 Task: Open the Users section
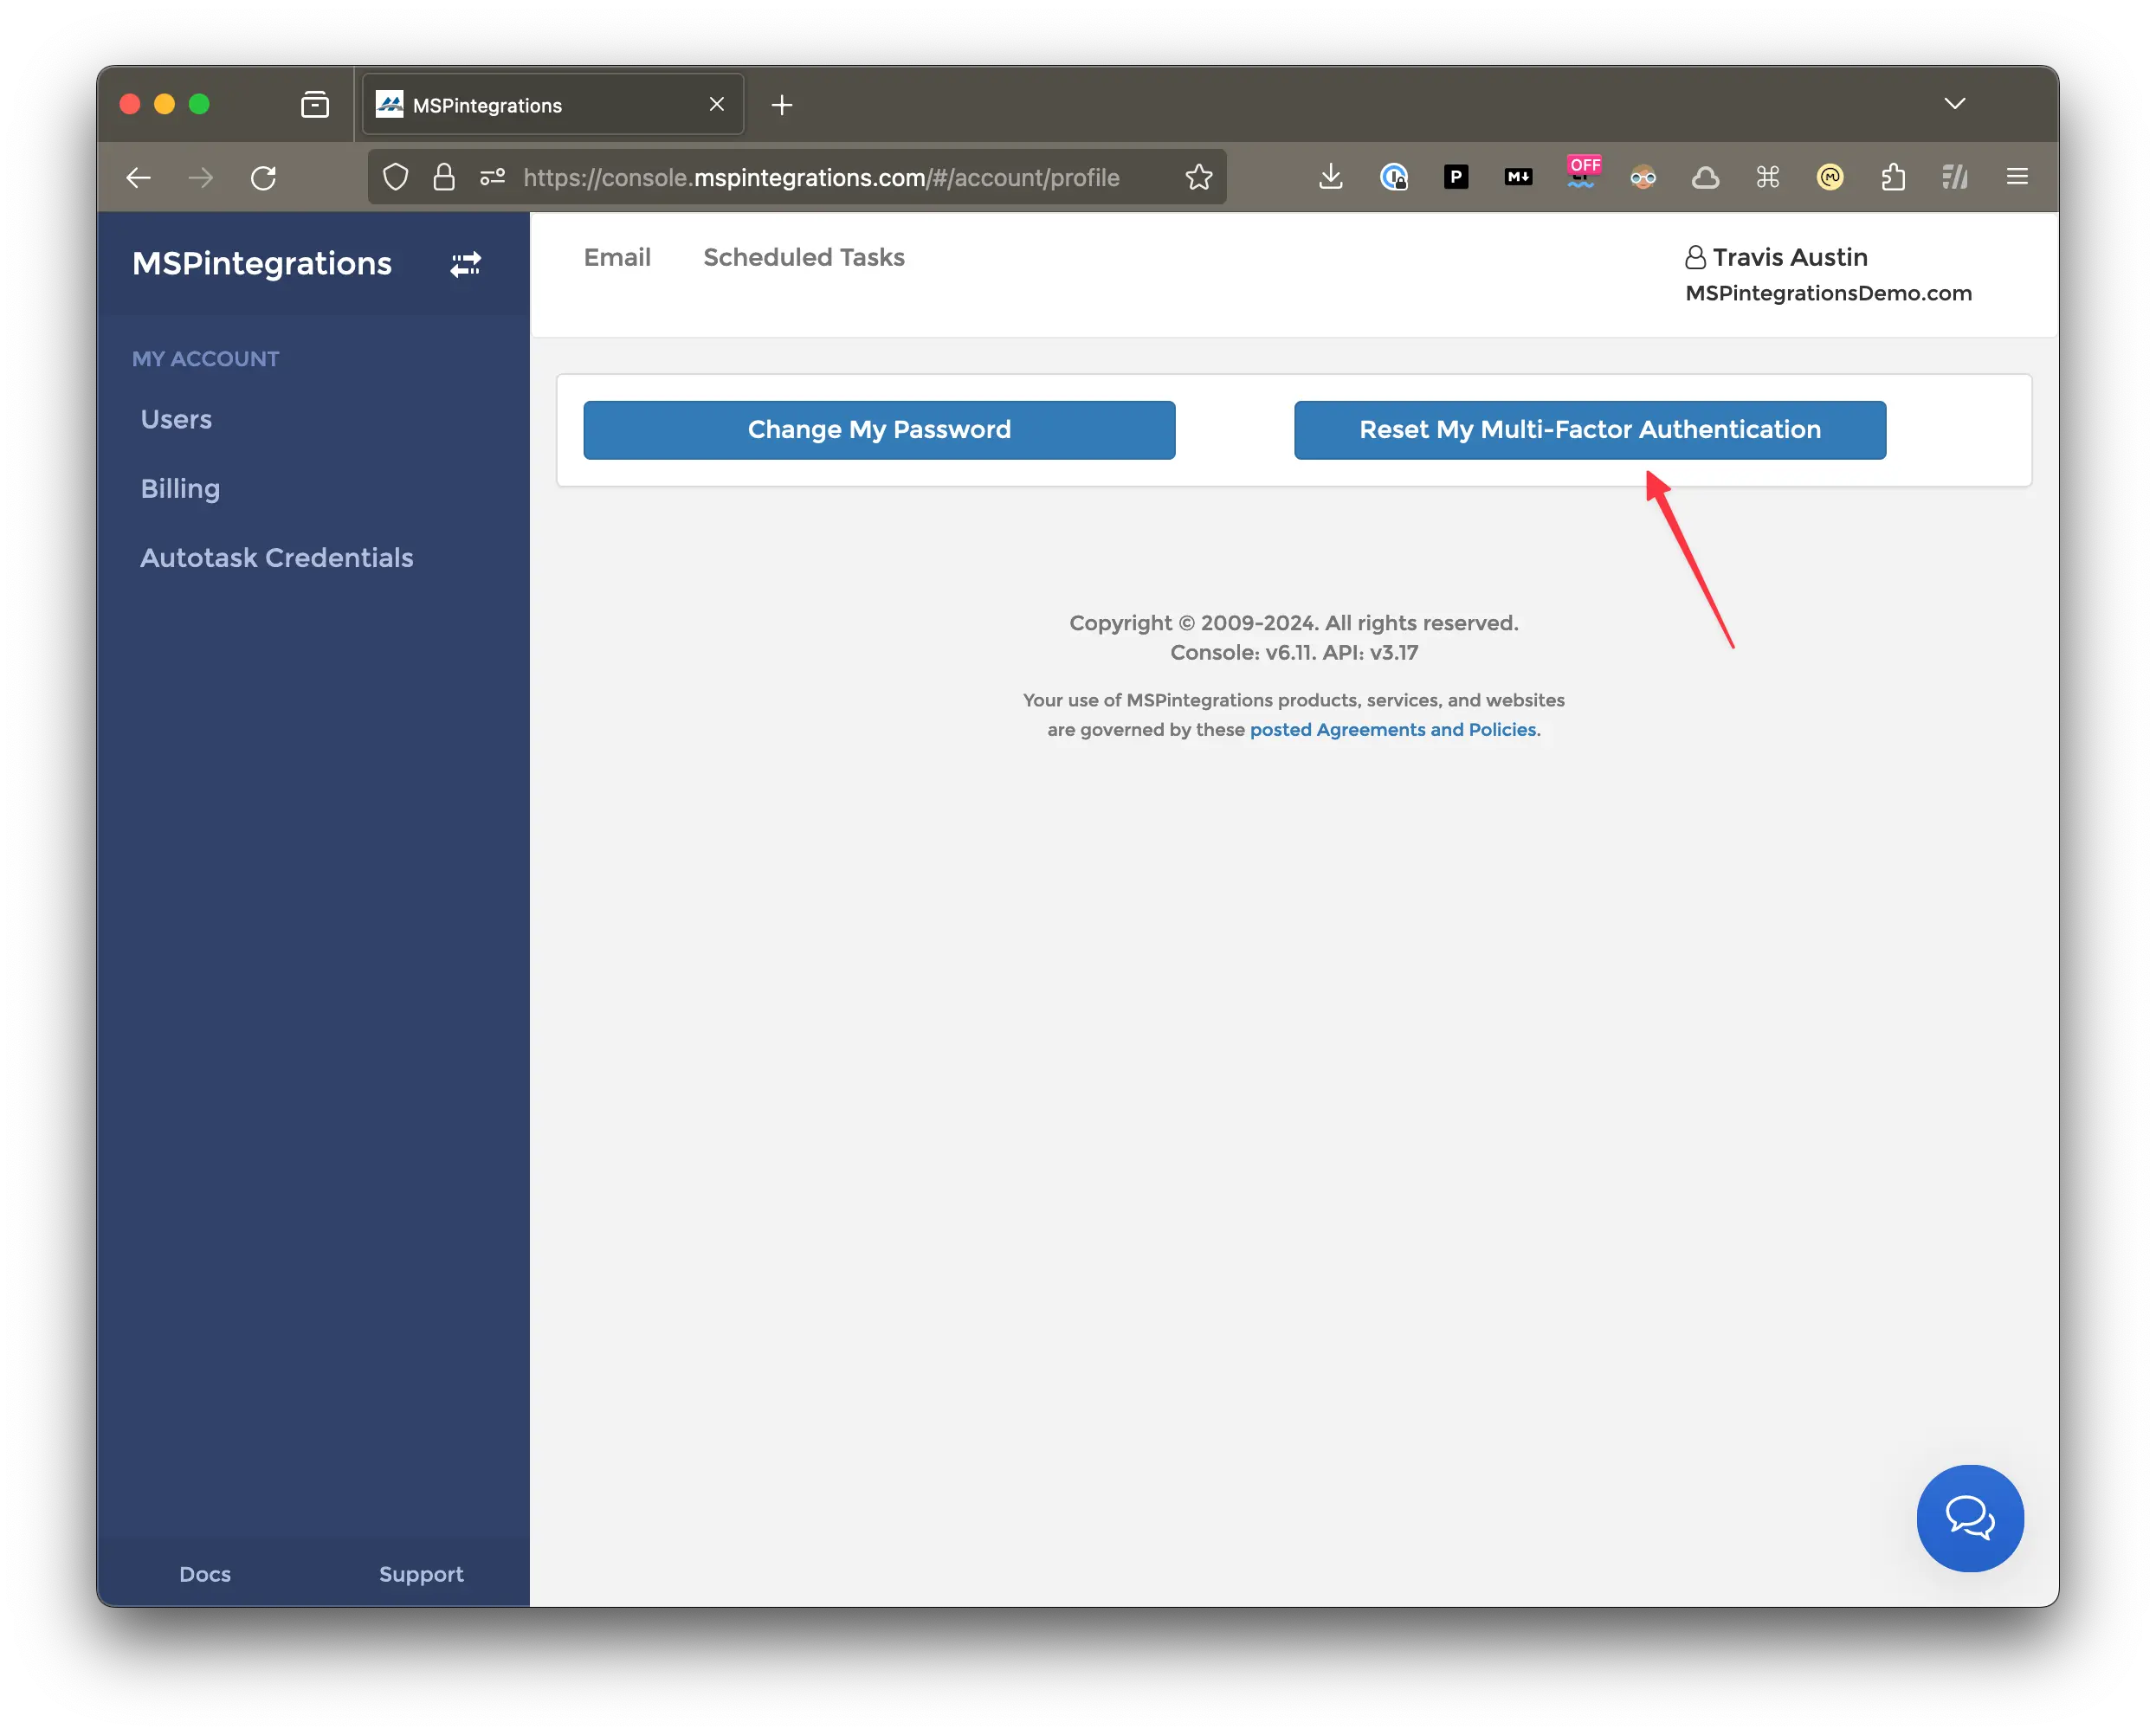coord(177,418)
